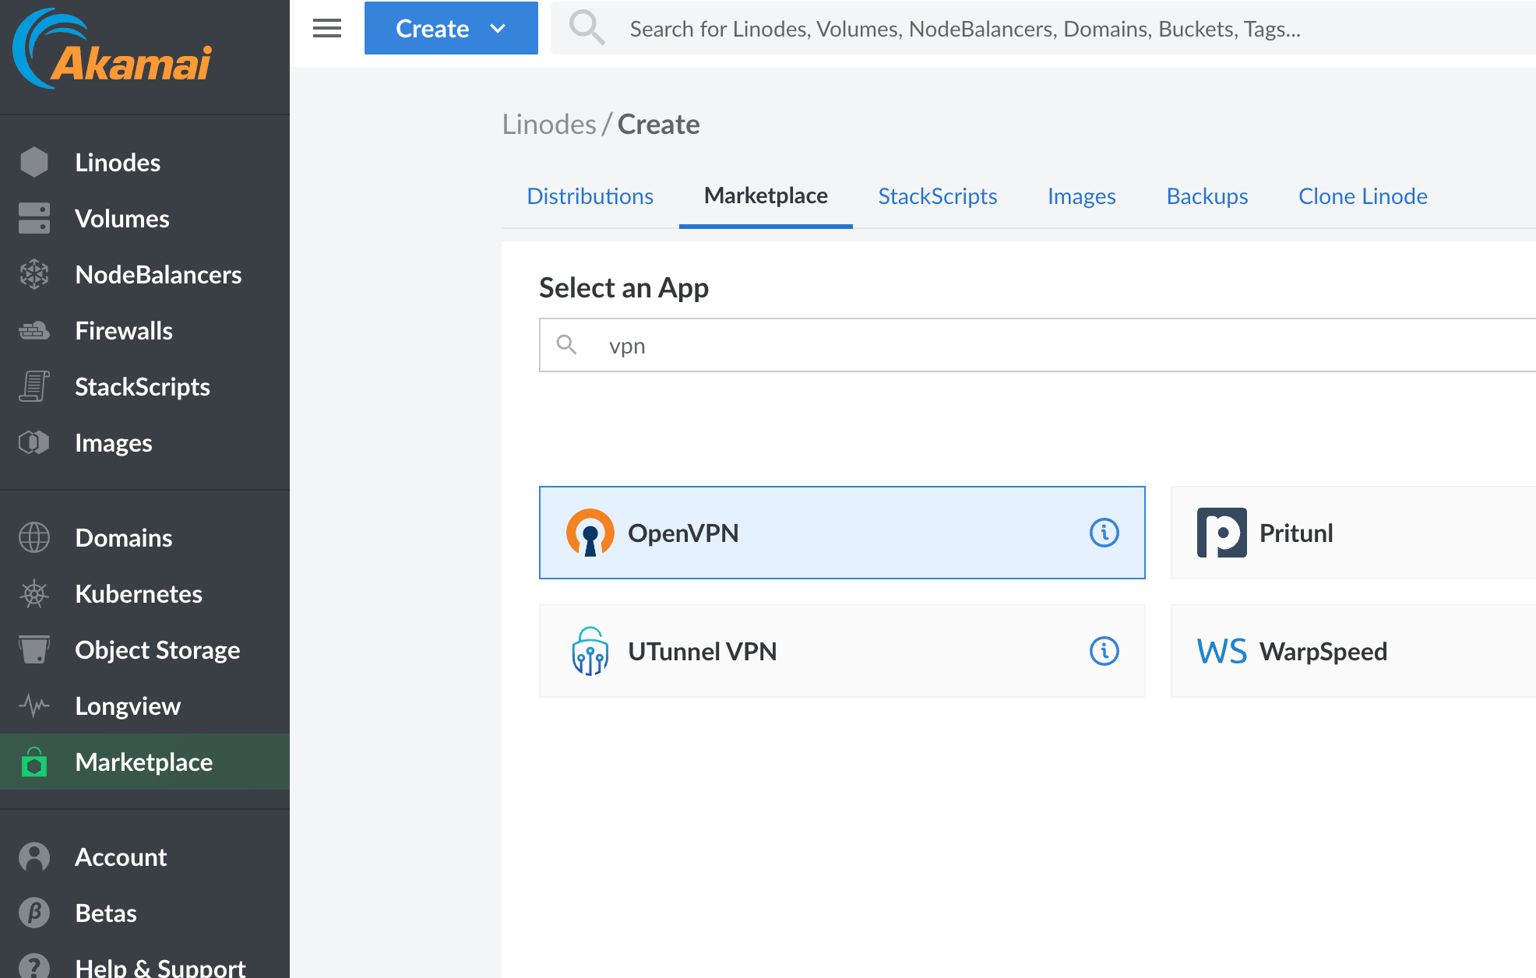Go to NodeBalancers page
Image resolution: width=1536 pixels, height=978 pixels.
145,274
